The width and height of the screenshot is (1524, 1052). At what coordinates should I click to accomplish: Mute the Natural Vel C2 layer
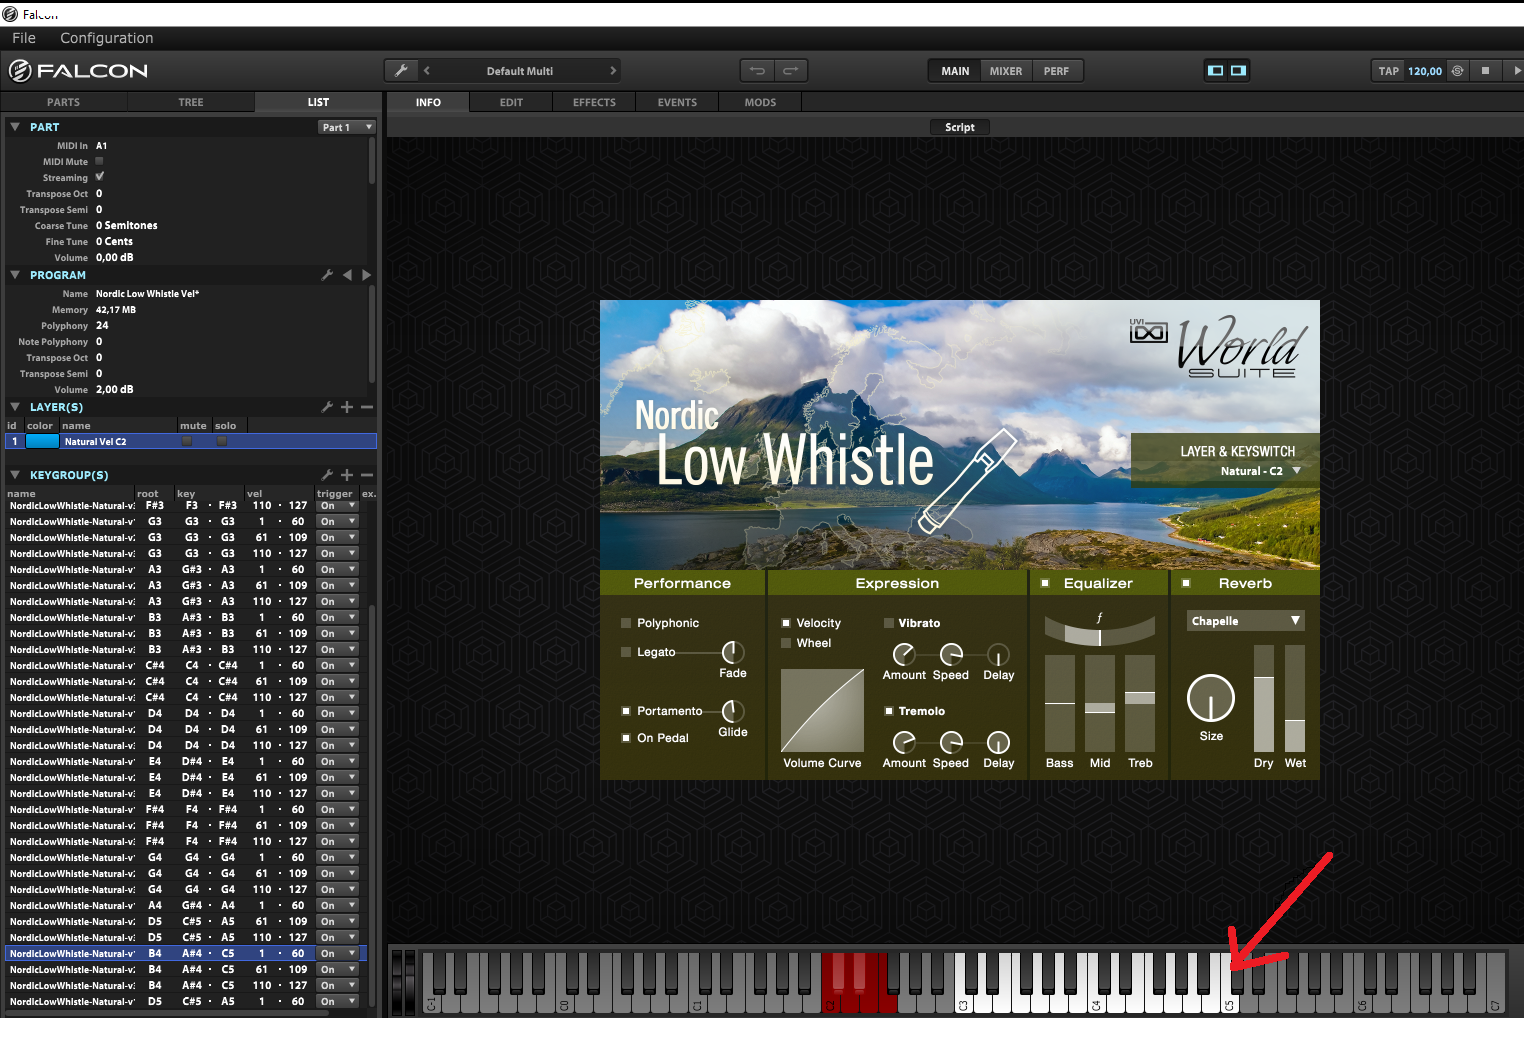pos(186,441)
